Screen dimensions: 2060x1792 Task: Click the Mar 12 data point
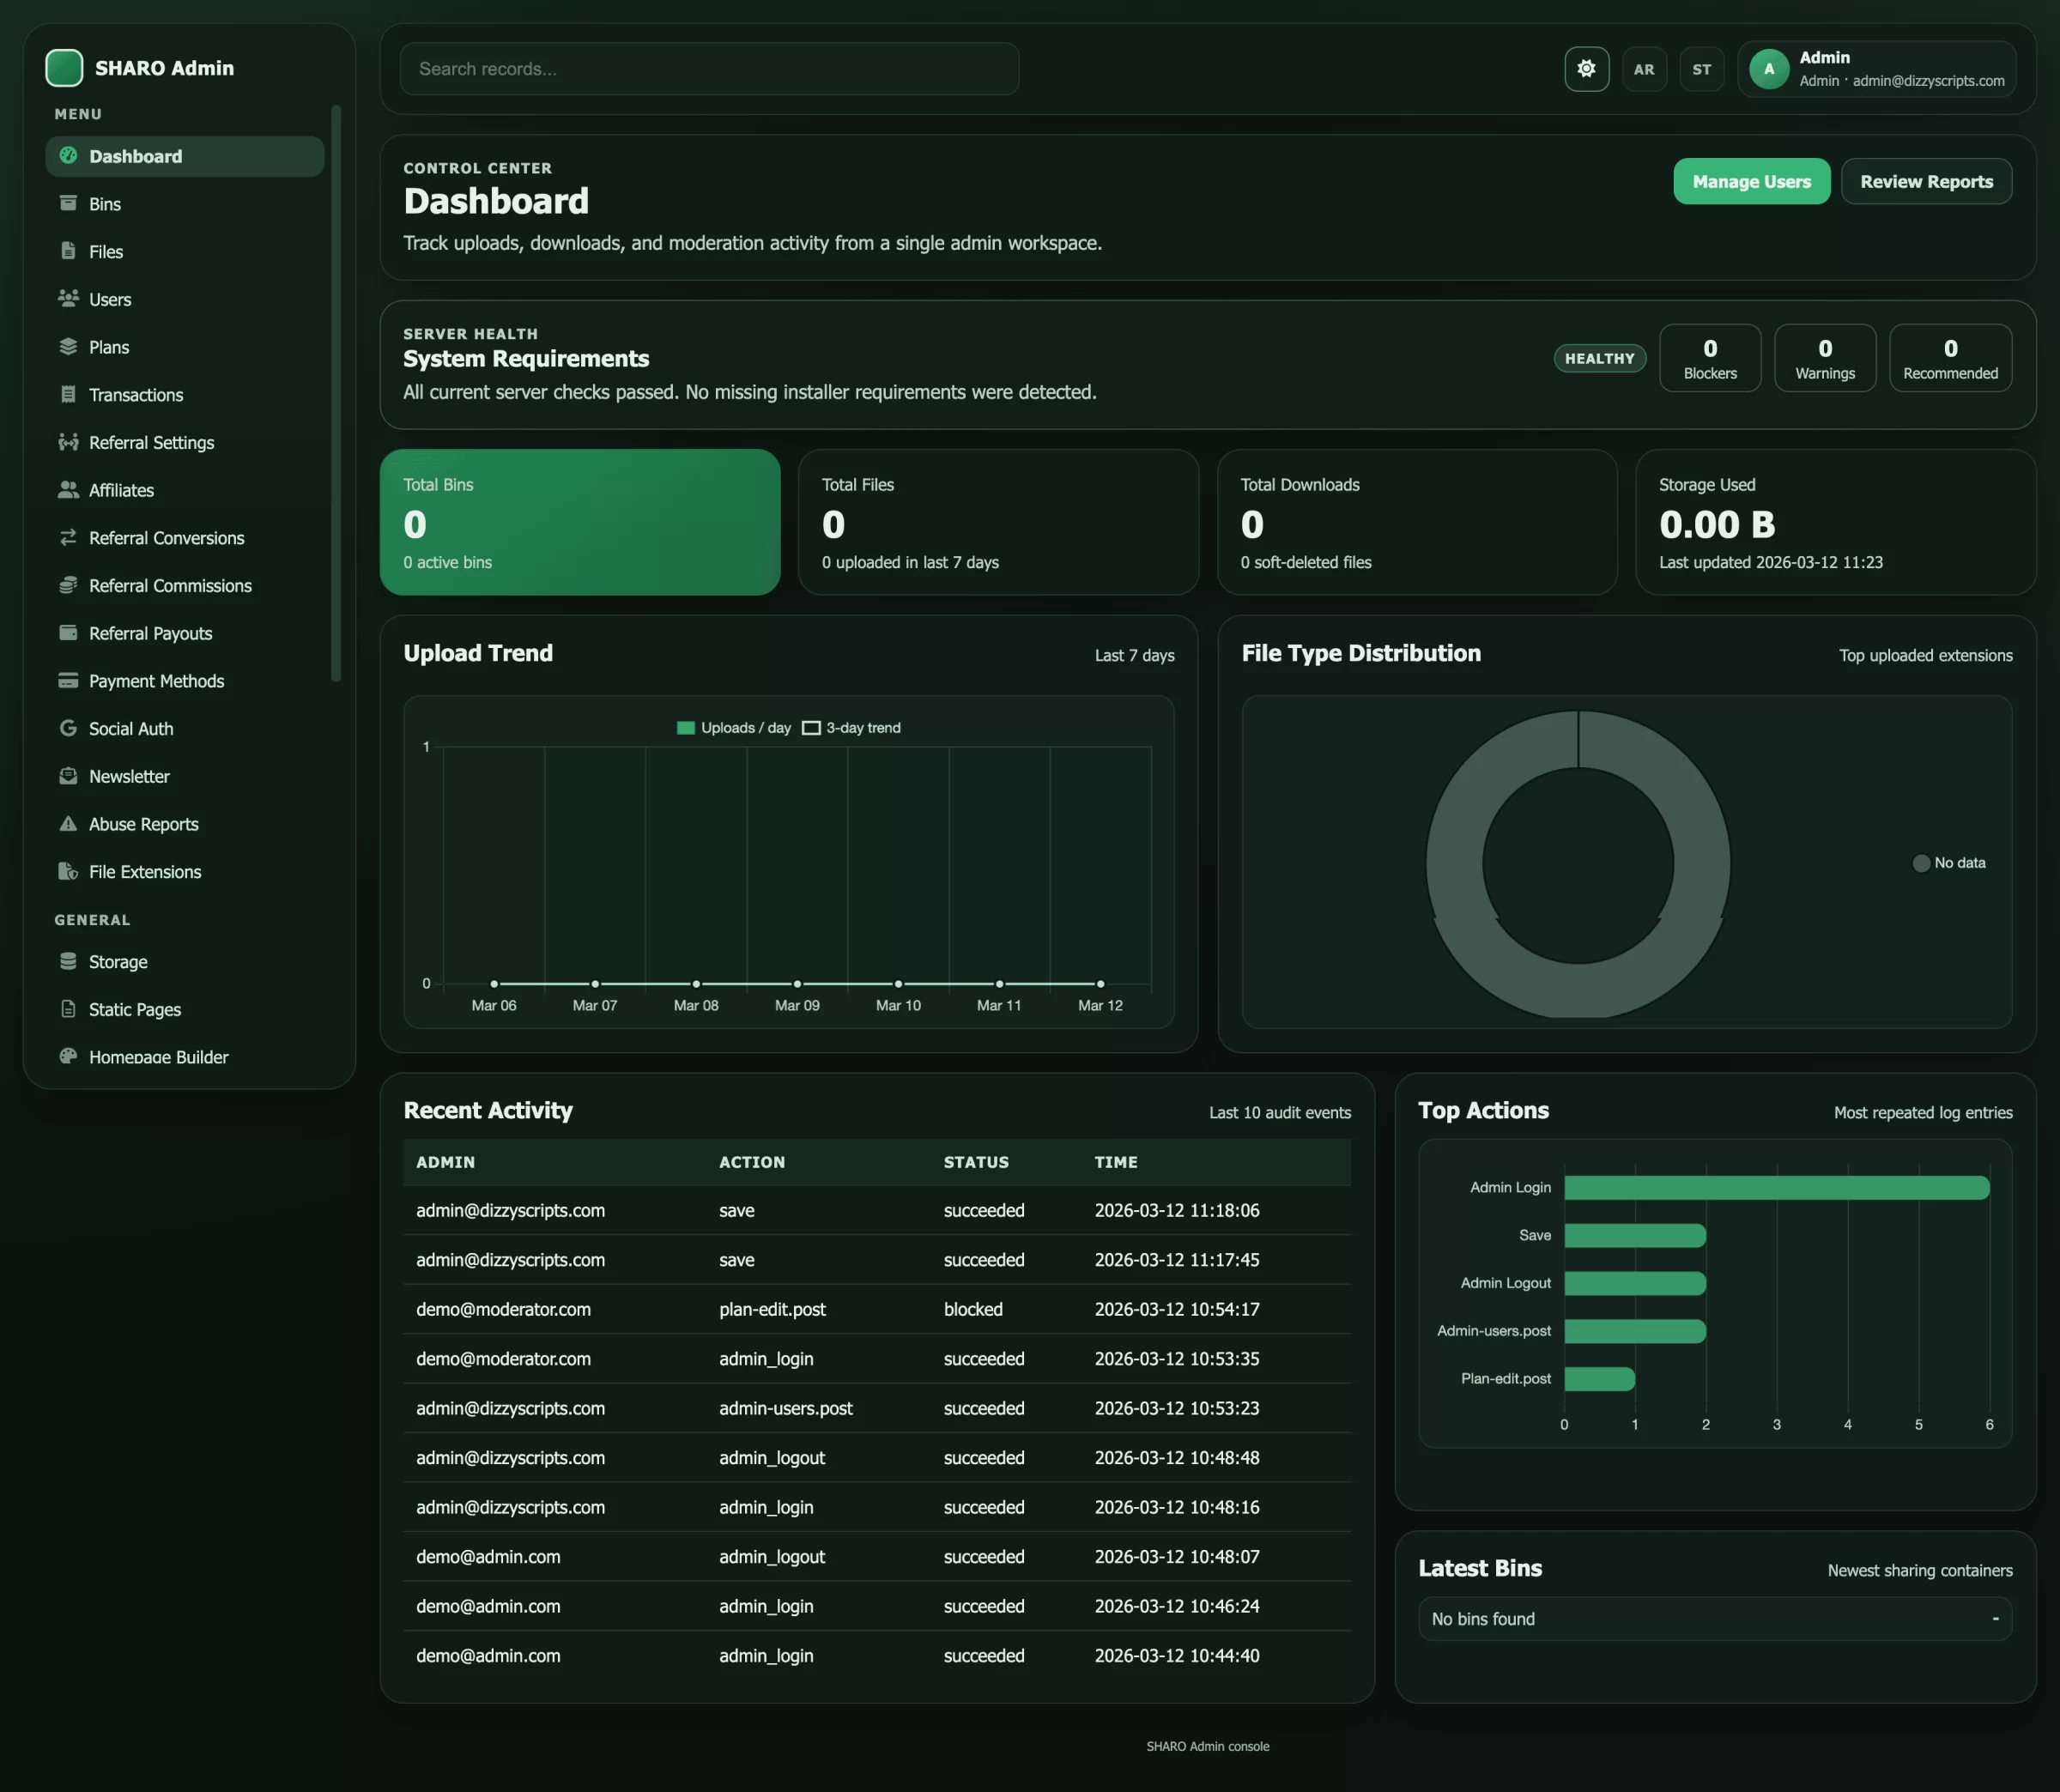pos(1100,983)
